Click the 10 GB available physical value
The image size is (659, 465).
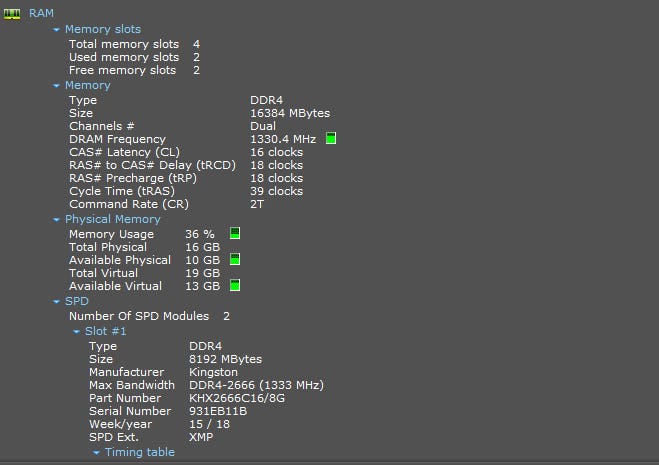(x=203, y=260)
